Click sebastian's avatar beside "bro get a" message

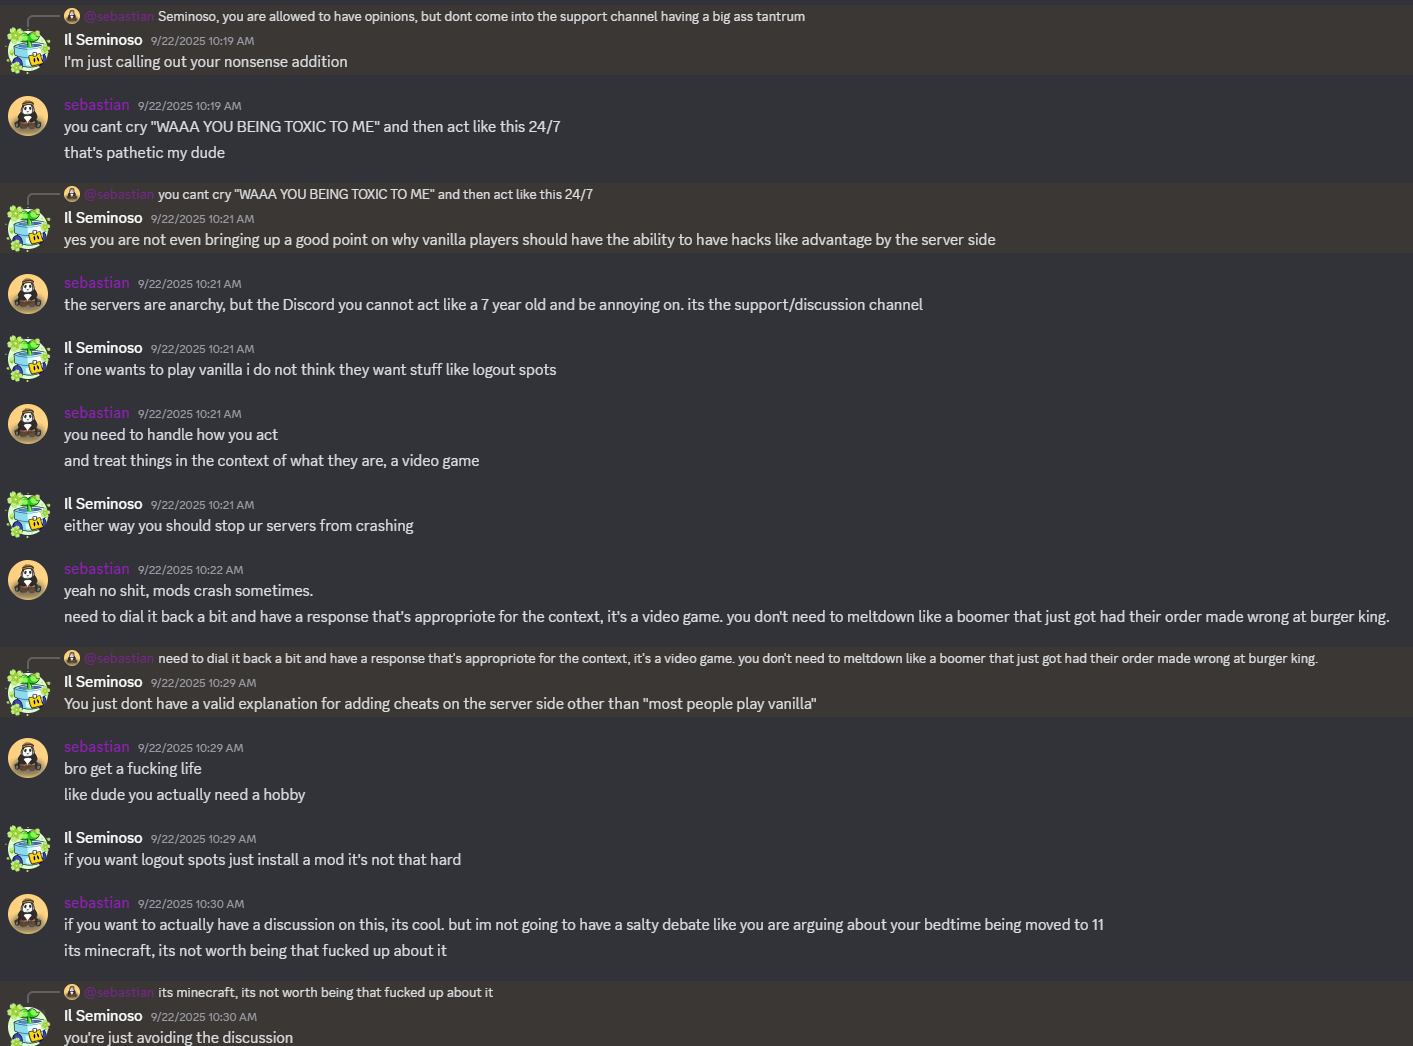coord(28,758)
